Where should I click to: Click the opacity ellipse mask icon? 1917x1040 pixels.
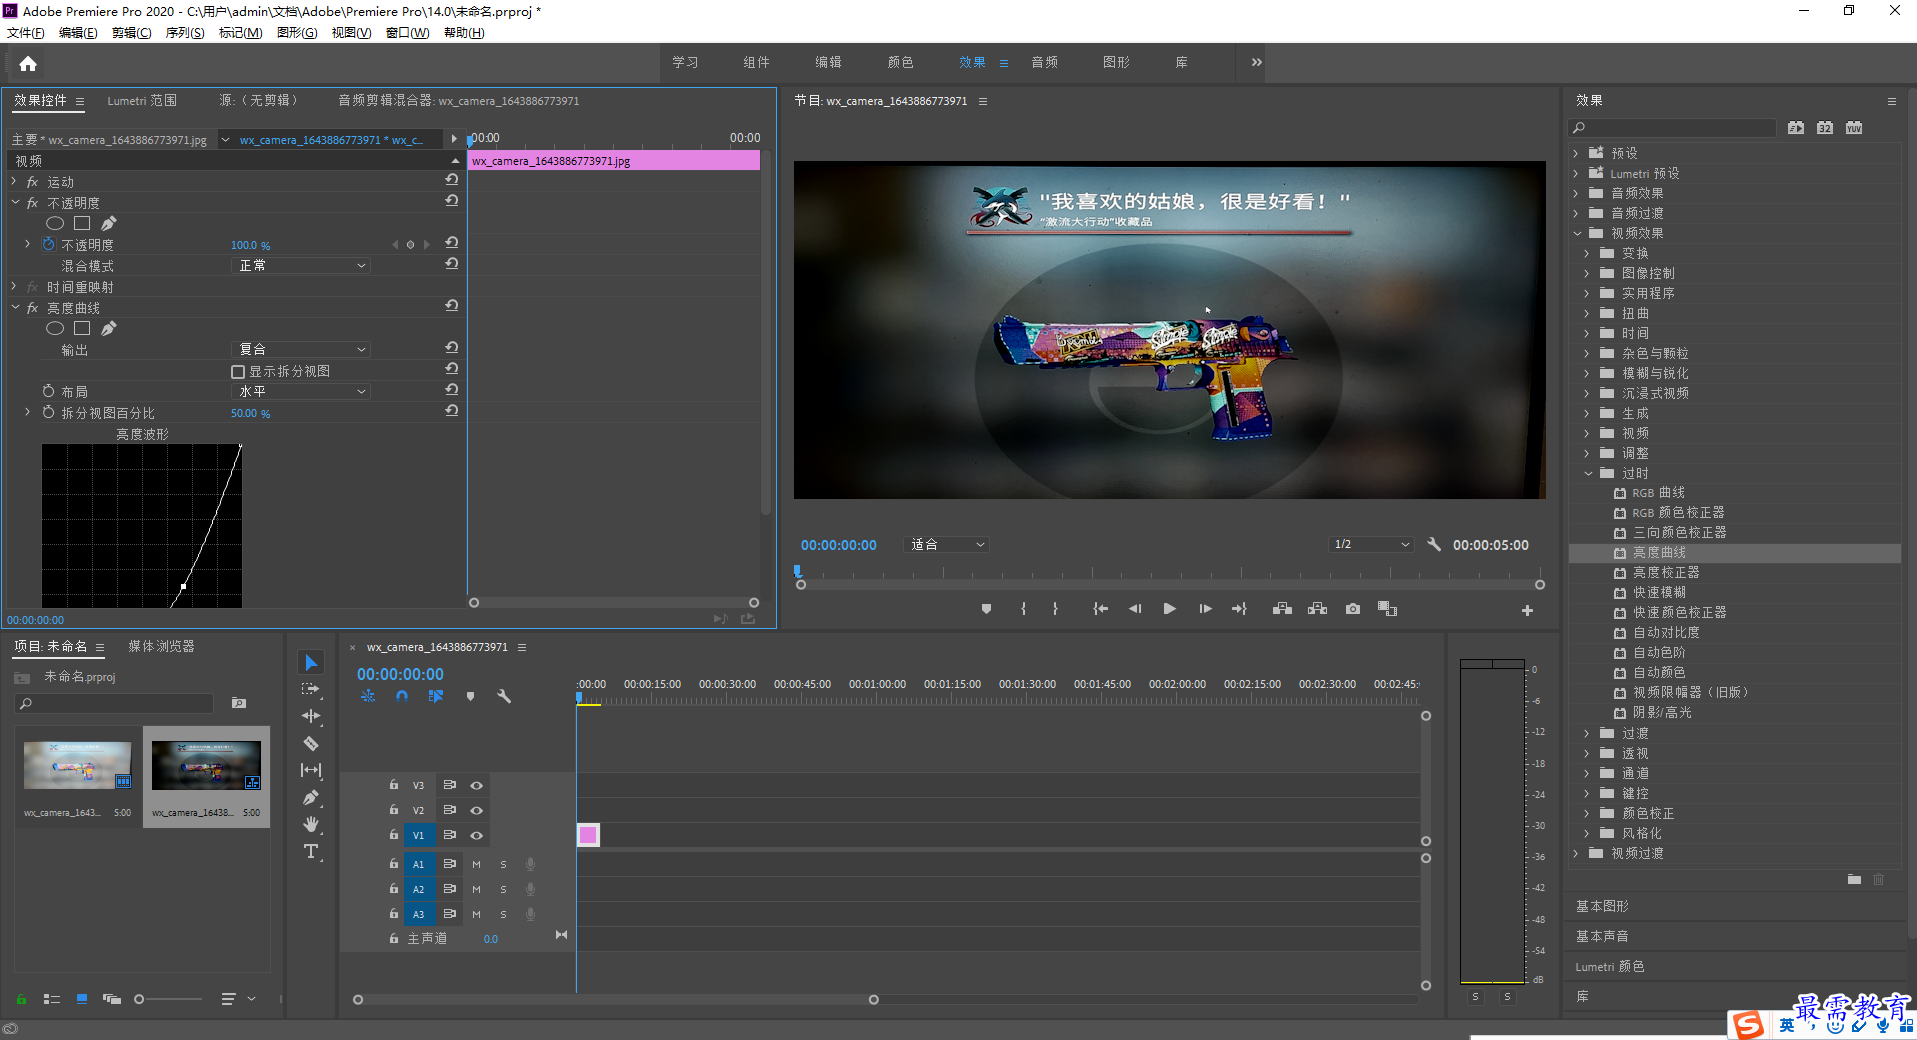(x=55, y=224)
